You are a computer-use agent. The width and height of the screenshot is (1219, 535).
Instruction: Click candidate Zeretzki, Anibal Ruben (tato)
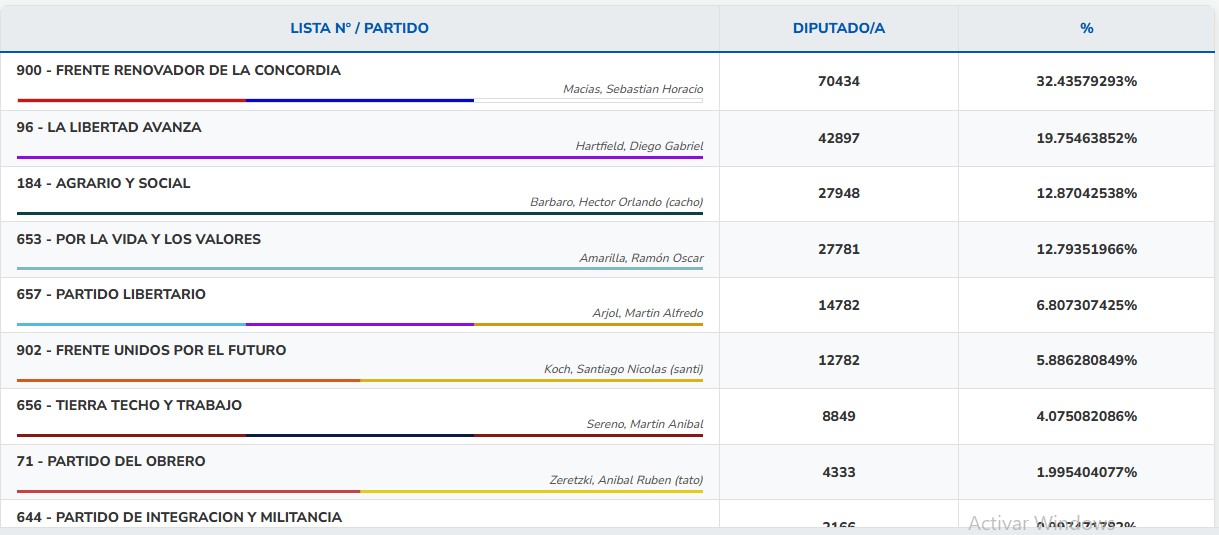point(626,480)
